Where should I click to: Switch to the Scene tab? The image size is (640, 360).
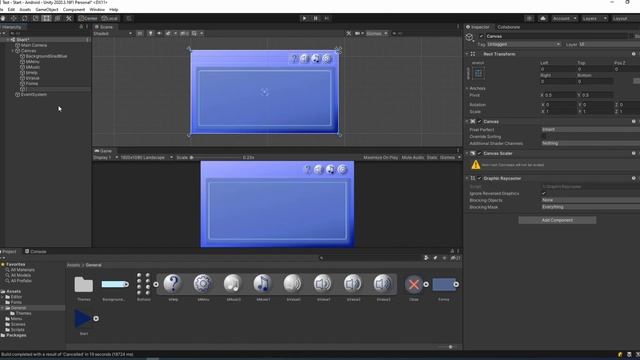pyautogui.click(x=104, y=27)
